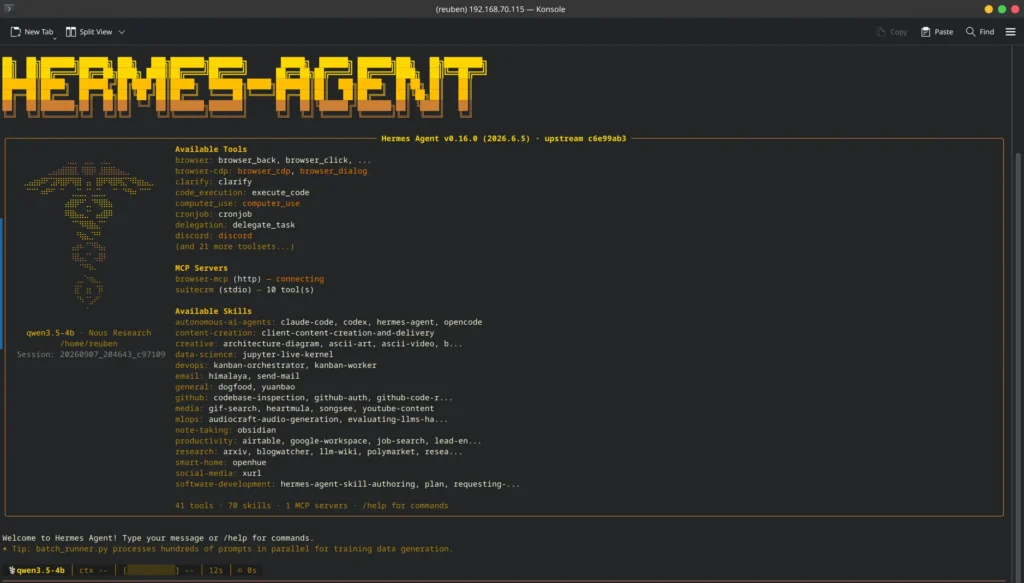The width and height of the screenshot is (1024, 583).
Task: Click 'client-content-creation-and-delivery' skill text
Action: click(347, 332)
